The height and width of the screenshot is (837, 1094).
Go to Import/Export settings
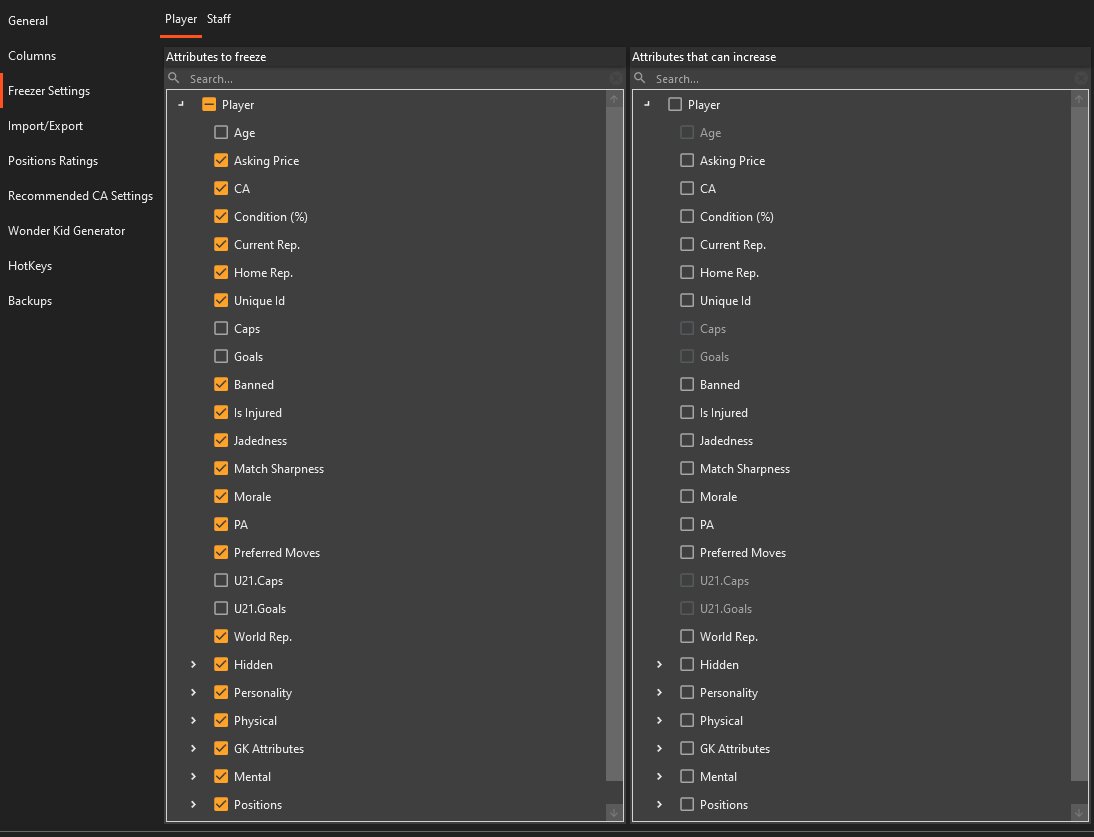point(45,126)
